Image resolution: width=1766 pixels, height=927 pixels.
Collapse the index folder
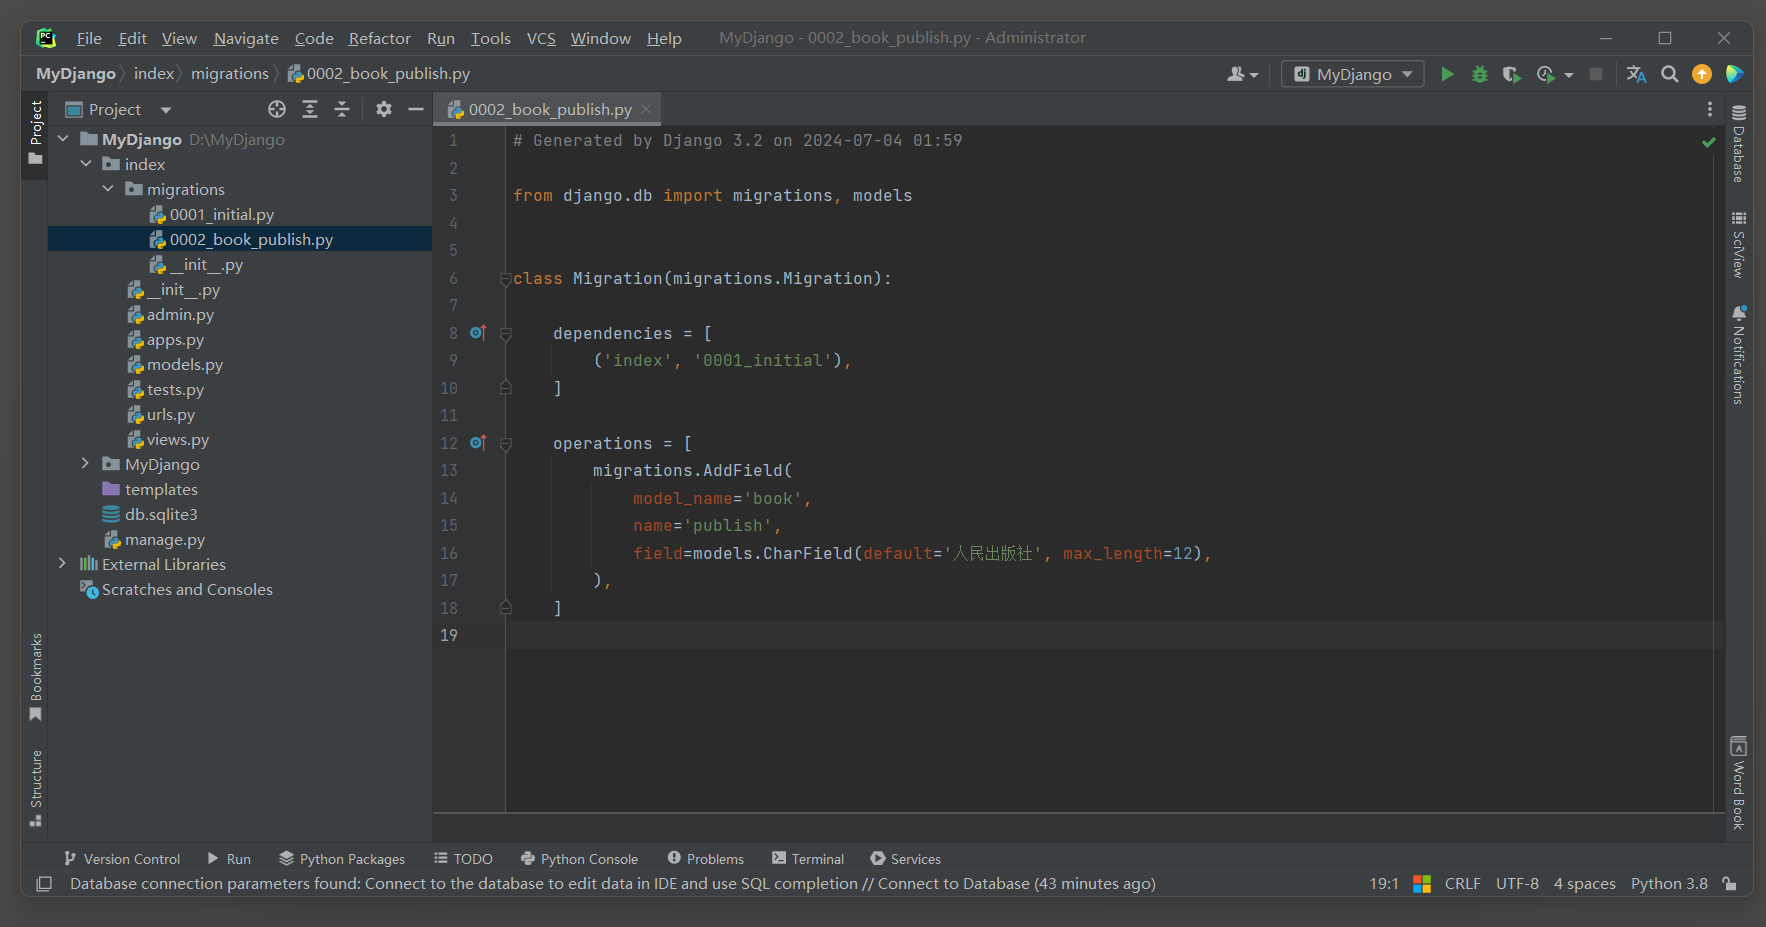tap(86, 164)
